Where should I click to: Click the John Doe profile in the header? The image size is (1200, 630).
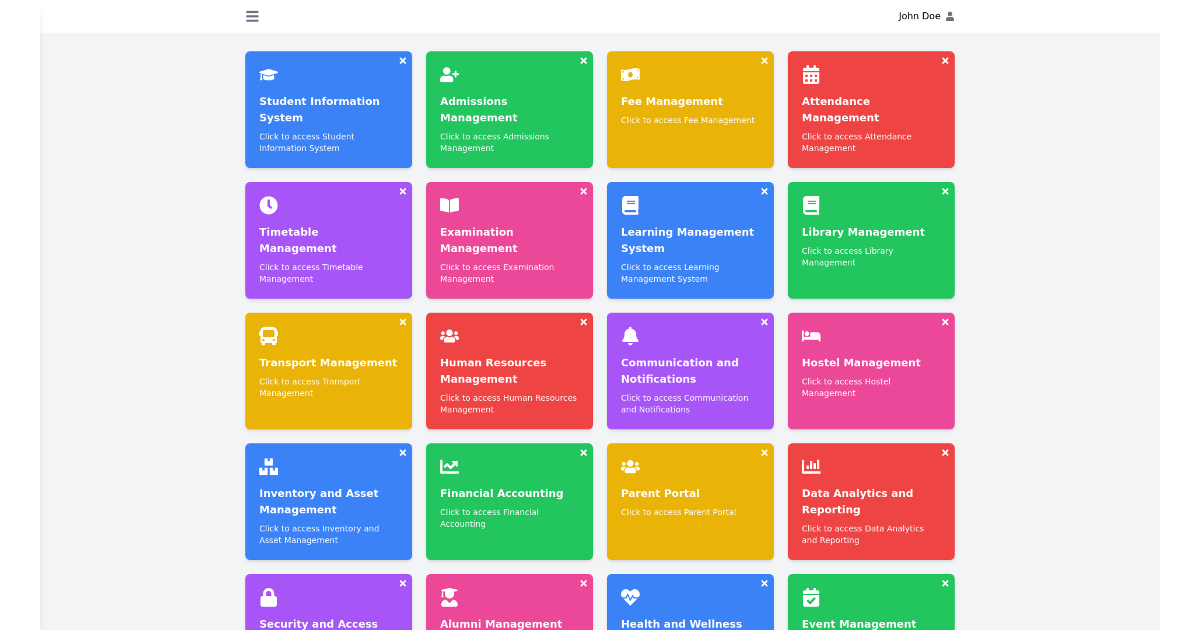[x=926, y=16]
